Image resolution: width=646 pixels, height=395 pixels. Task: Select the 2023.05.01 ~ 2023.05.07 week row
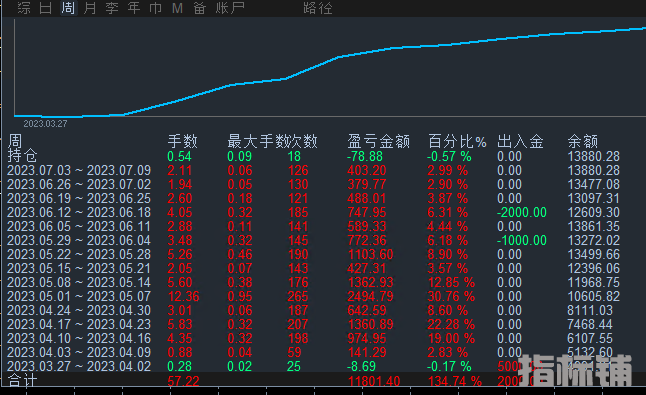[323, 297]
